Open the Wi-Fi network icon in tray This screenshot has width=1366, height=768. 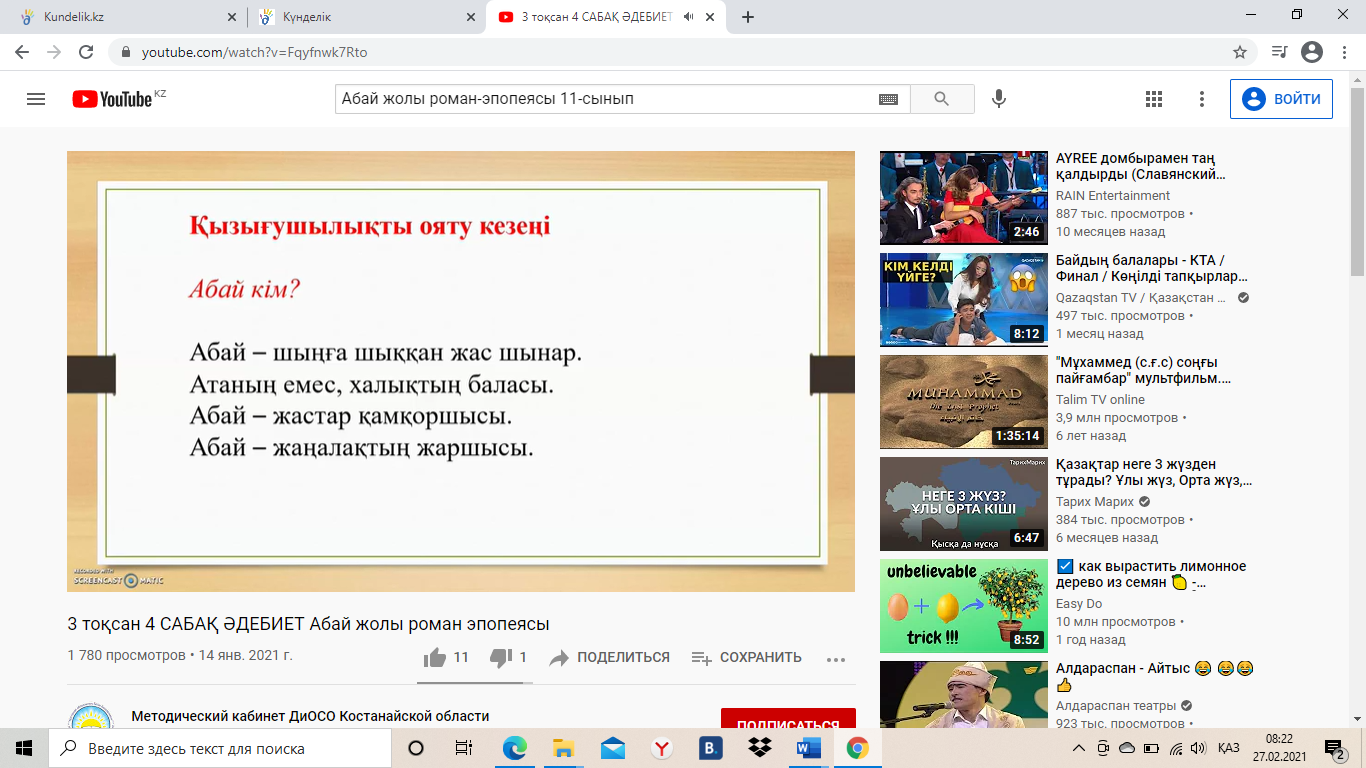click(1176, 748)
